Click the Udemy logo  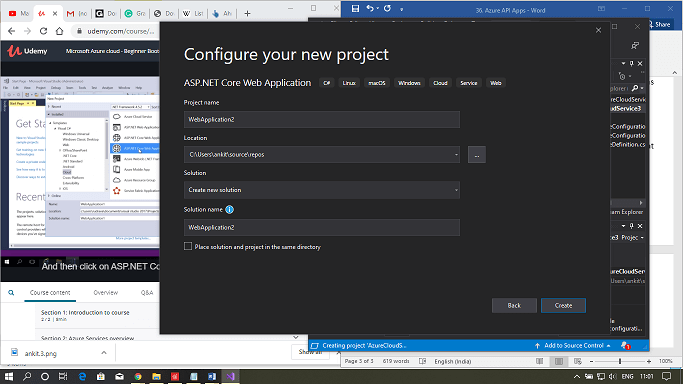[x=27, y=51]
